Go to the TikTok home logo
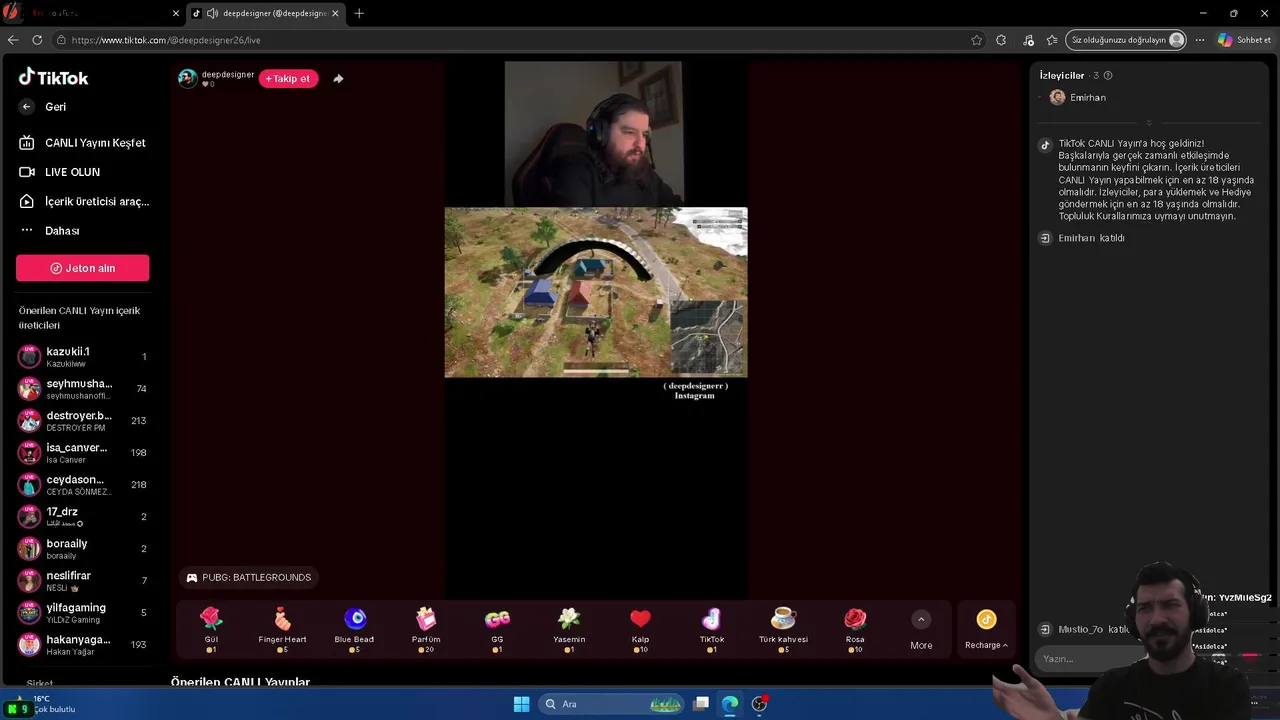Viewport: 1280px width, 720px height. [53, 77]
